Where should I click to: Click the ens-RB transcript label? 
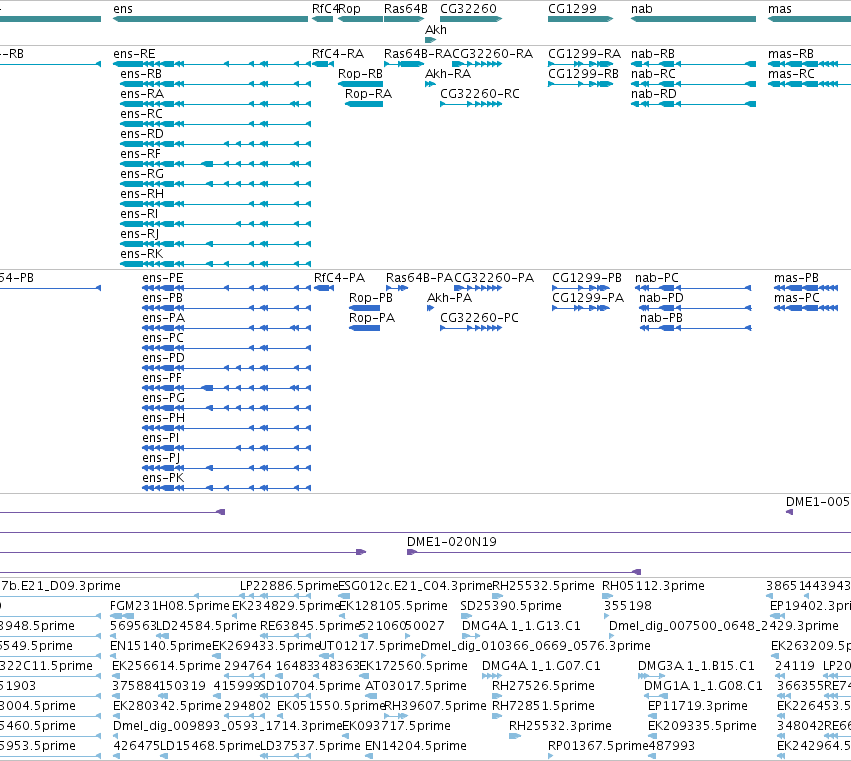141,74
